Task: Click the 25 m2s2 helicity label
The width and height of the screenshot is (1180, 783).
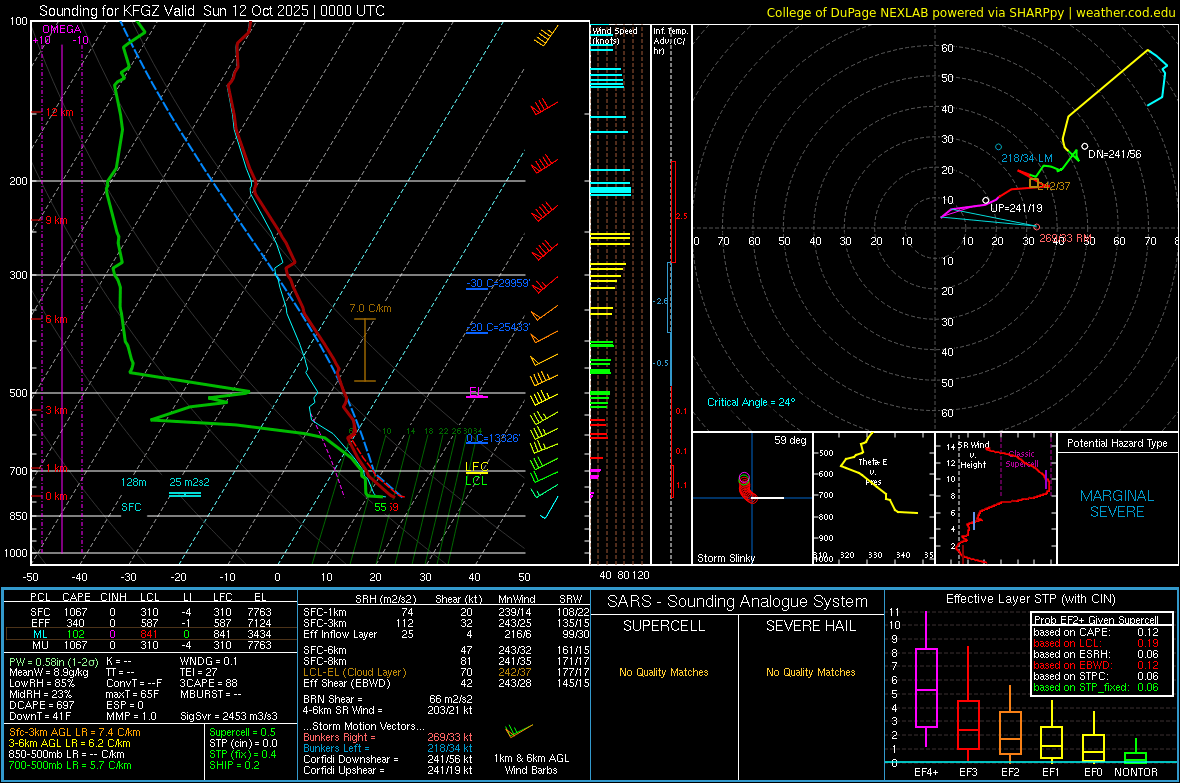Action: (x=190, y=482)
